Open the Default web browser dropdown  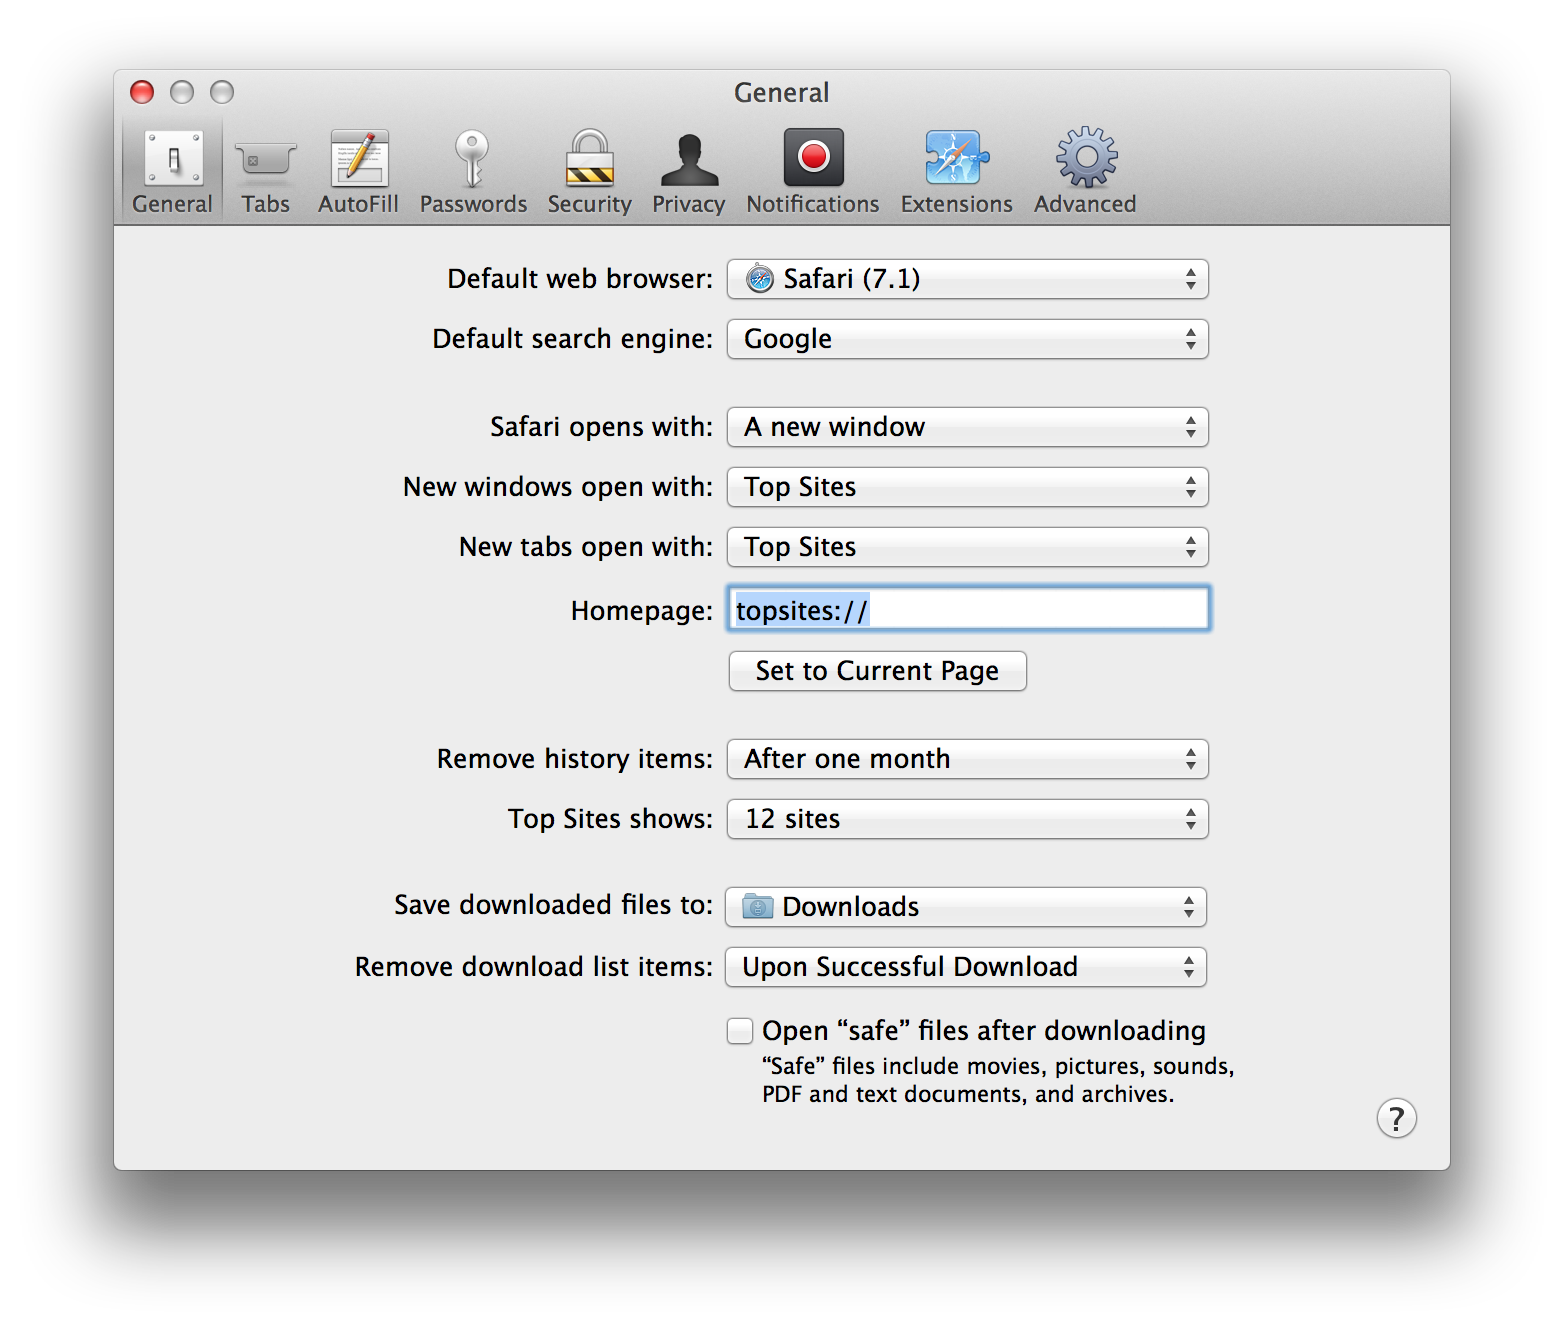(x=968, y=279)
